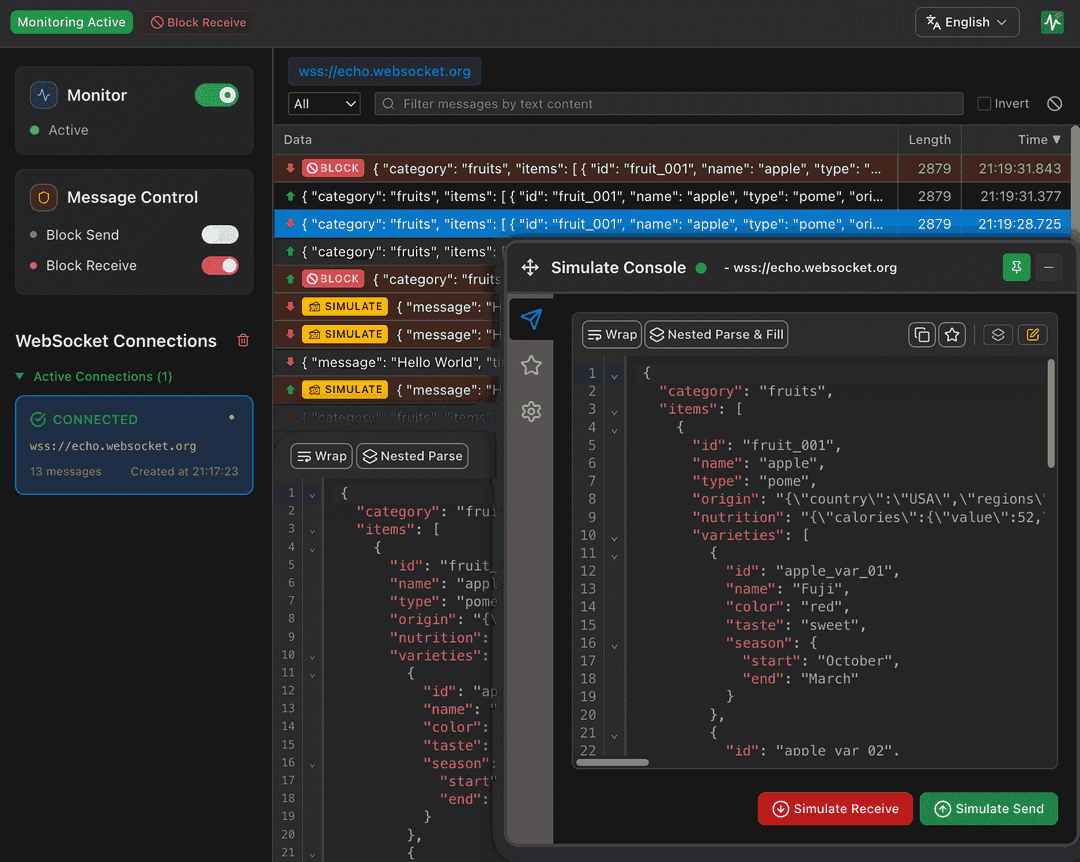
Task: Toggle the Monitor switch off
Action: click(217, 95)
